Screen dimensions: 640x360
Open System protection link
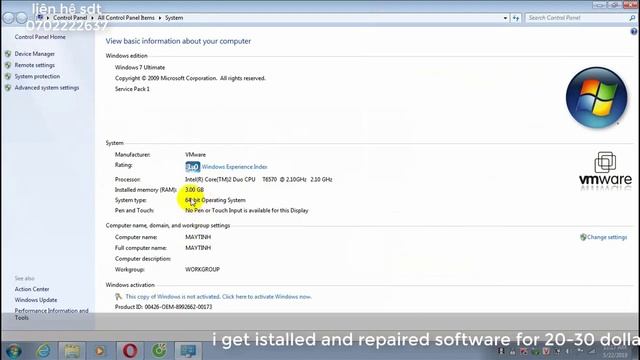pyautogui.click(x=37, y=76)
